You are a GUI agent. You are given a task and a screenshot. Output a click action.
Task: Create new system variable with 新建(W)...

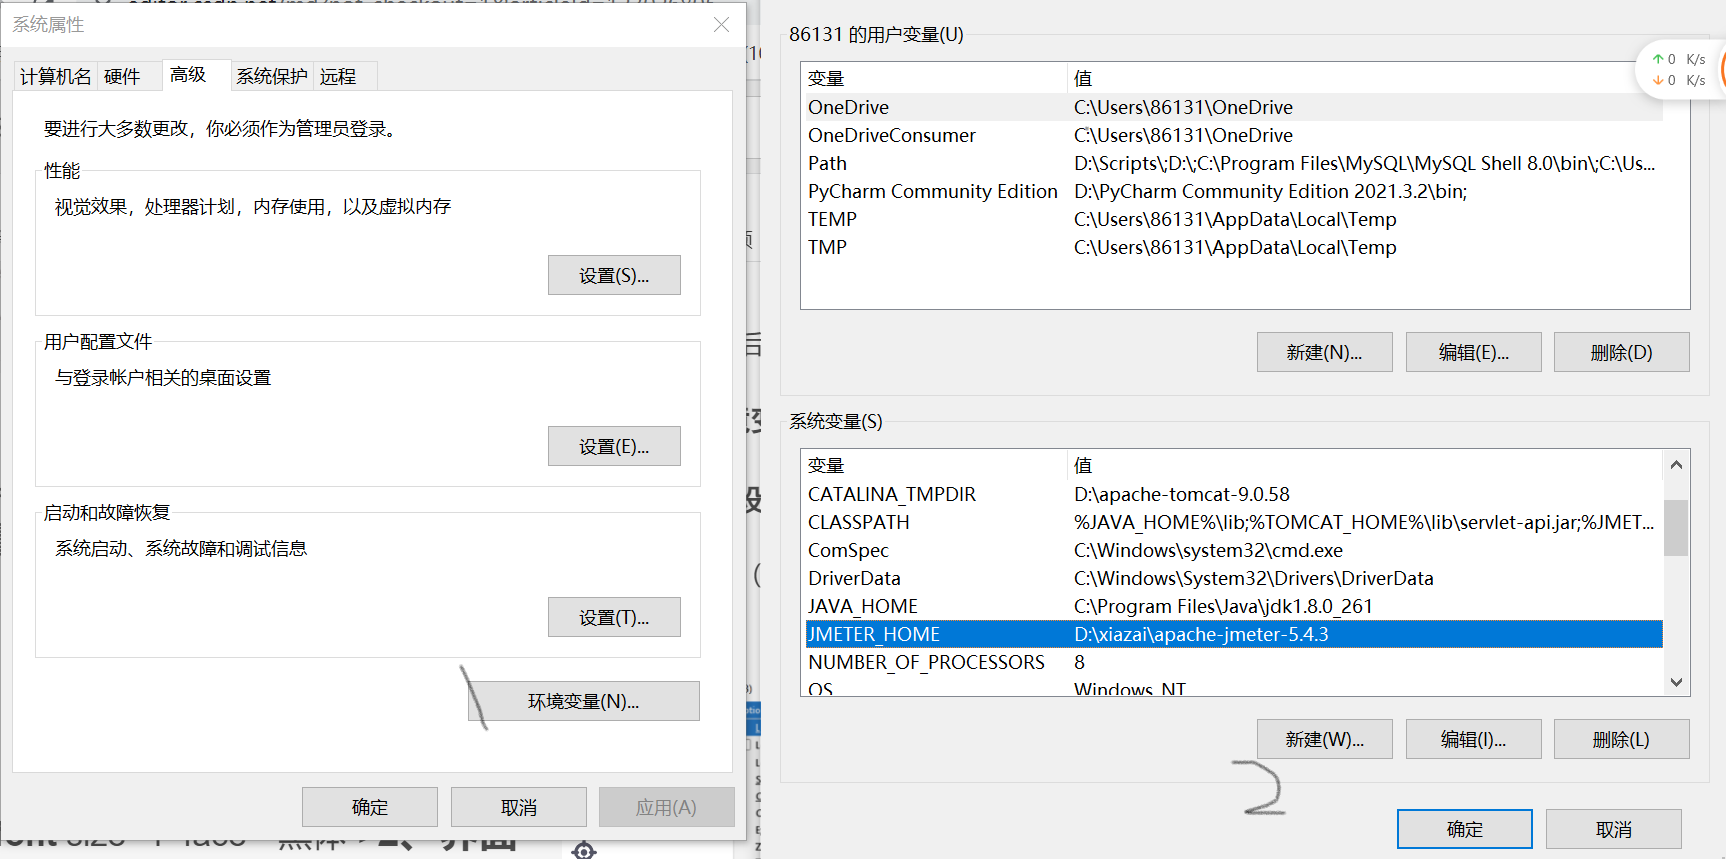1324,739
